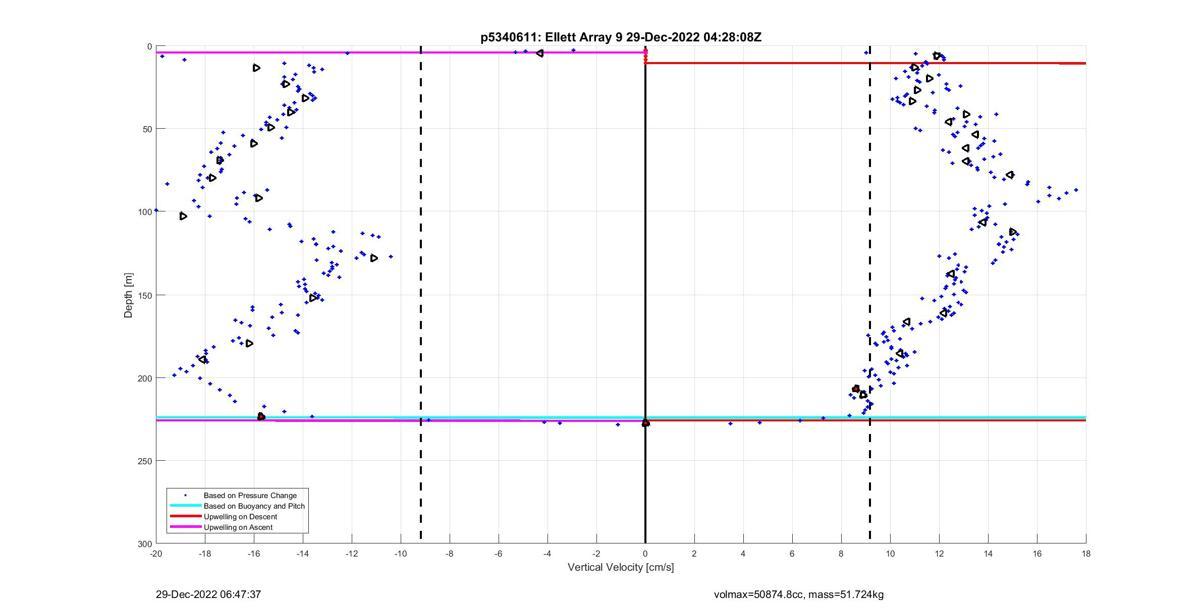Click the x-axis tick label '-8'

[450, 553]
